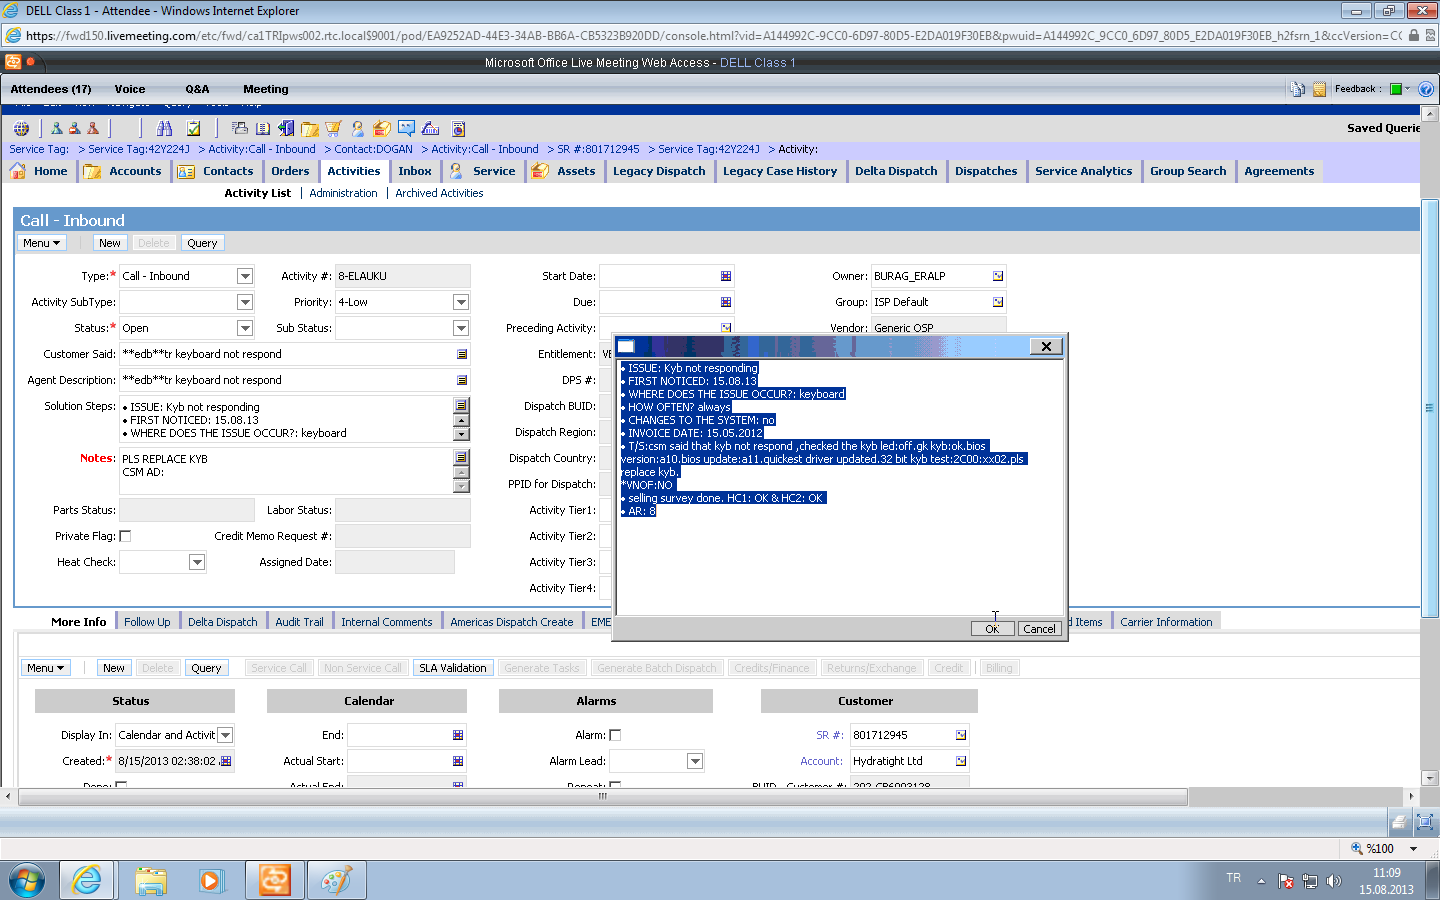Open the Archived Activities link
Screen dimensions: 1440x900
coord(439,193)
